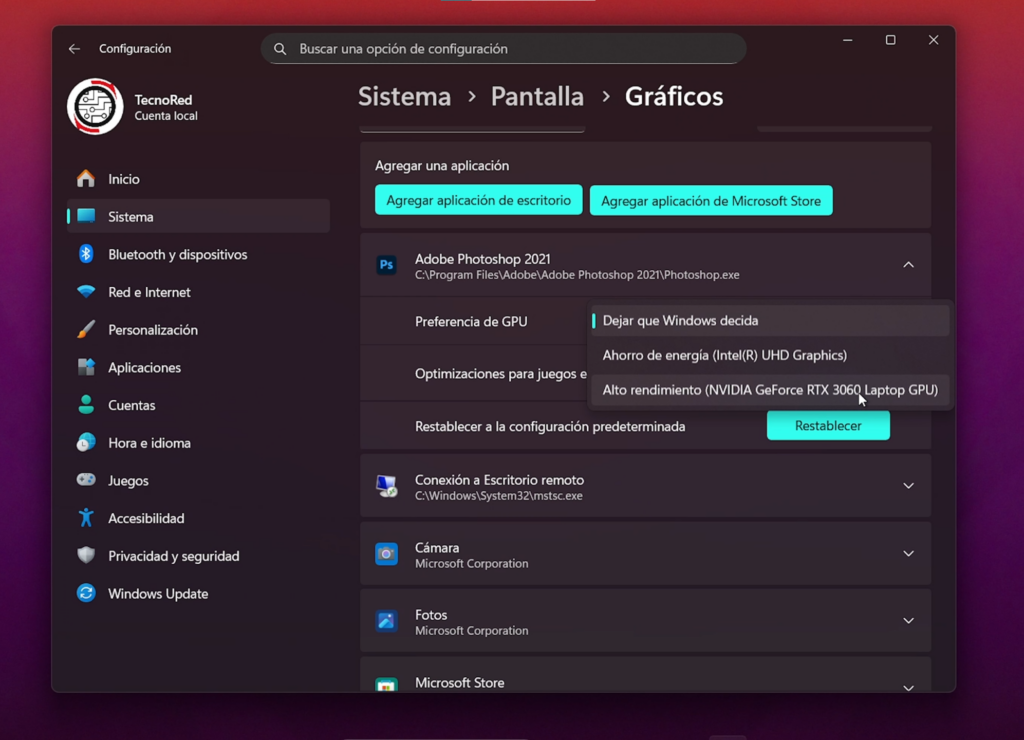Select Ahorro de energía Intel UHD Graphics

coord(725,355)
